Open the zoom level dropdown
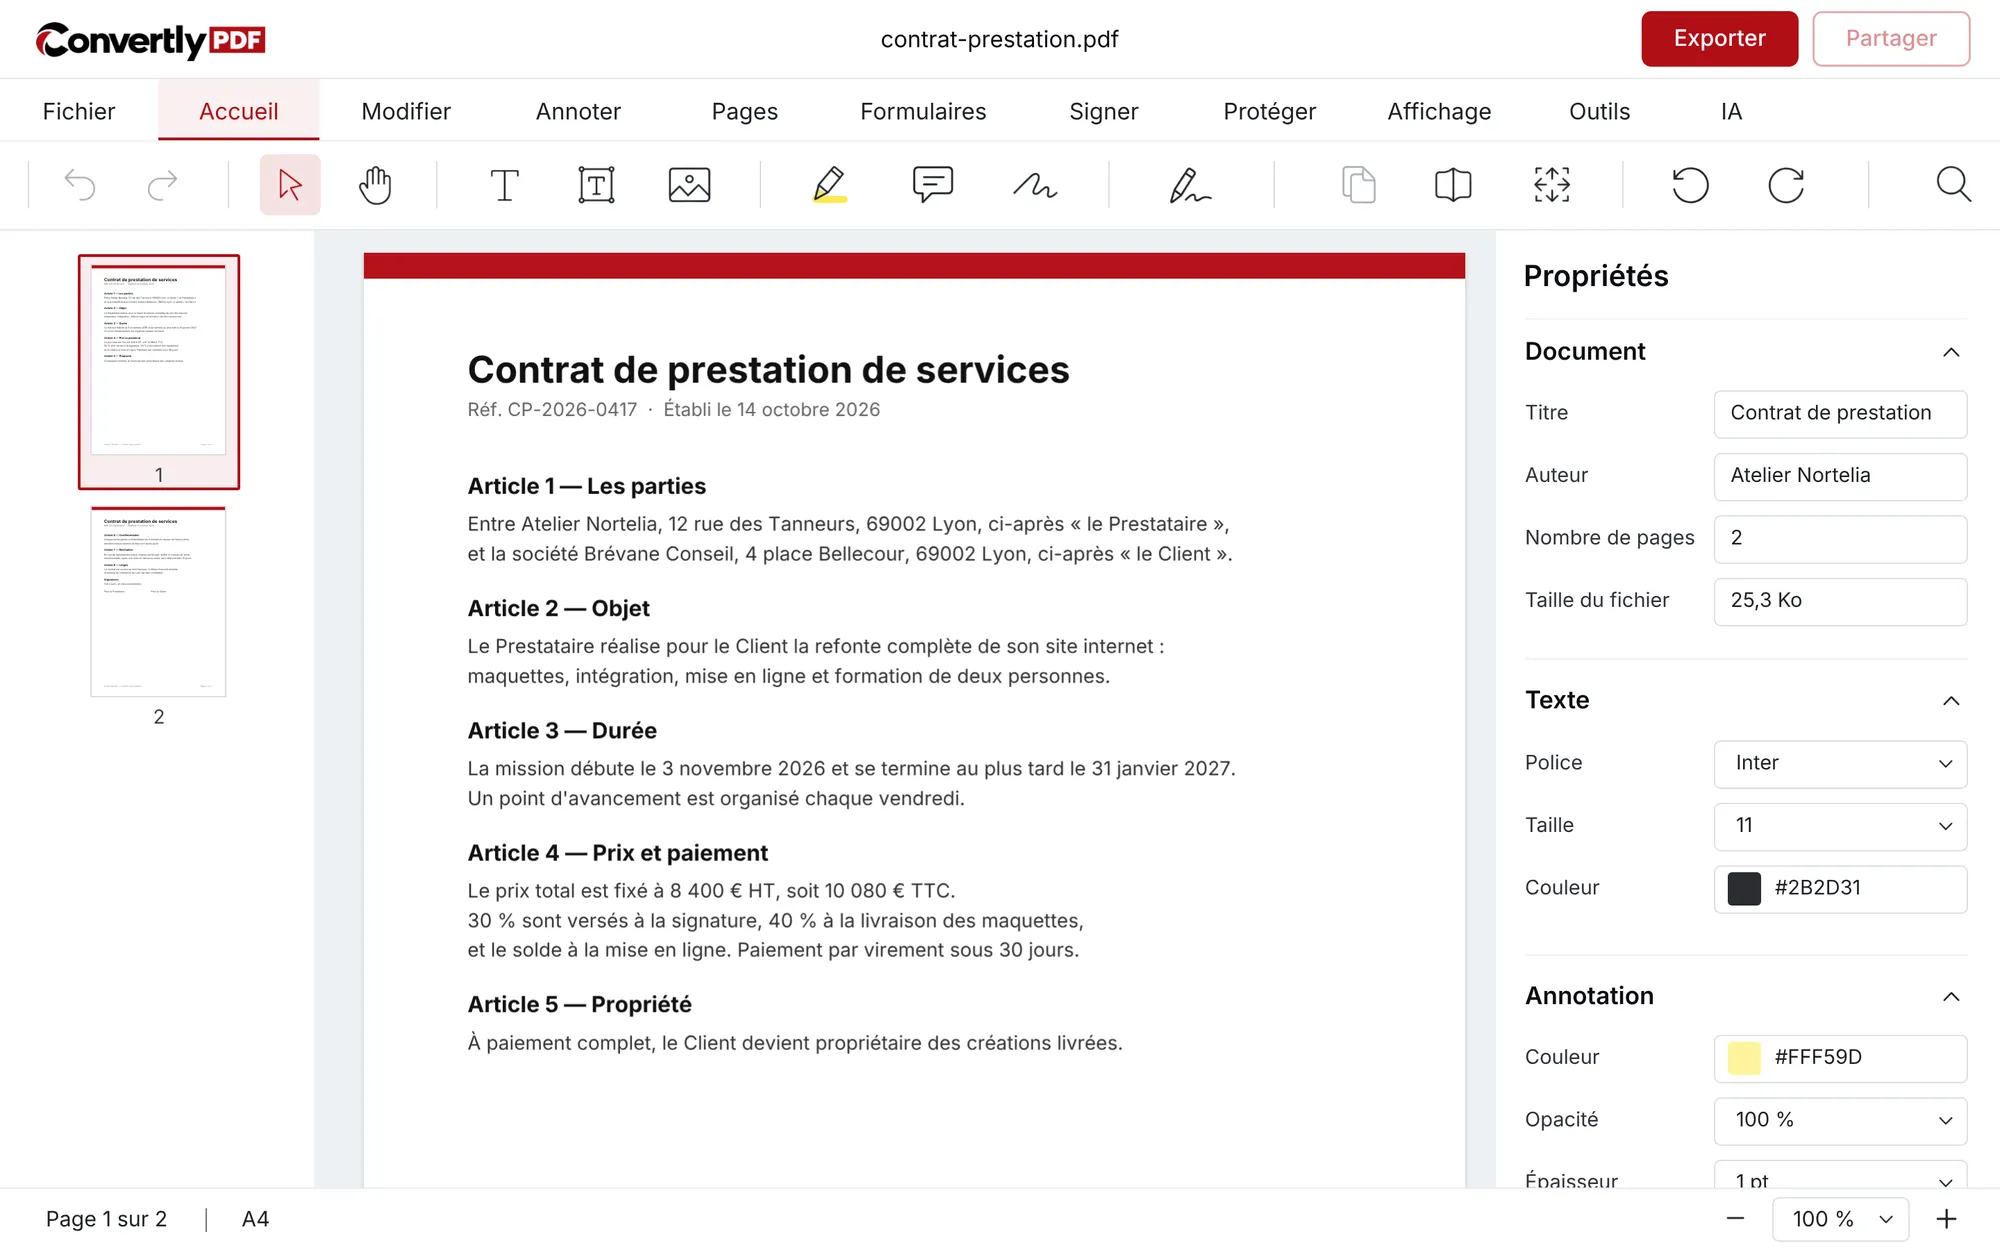2000x1250 pixels. pyautogui.click(x=1840, y=1219)
